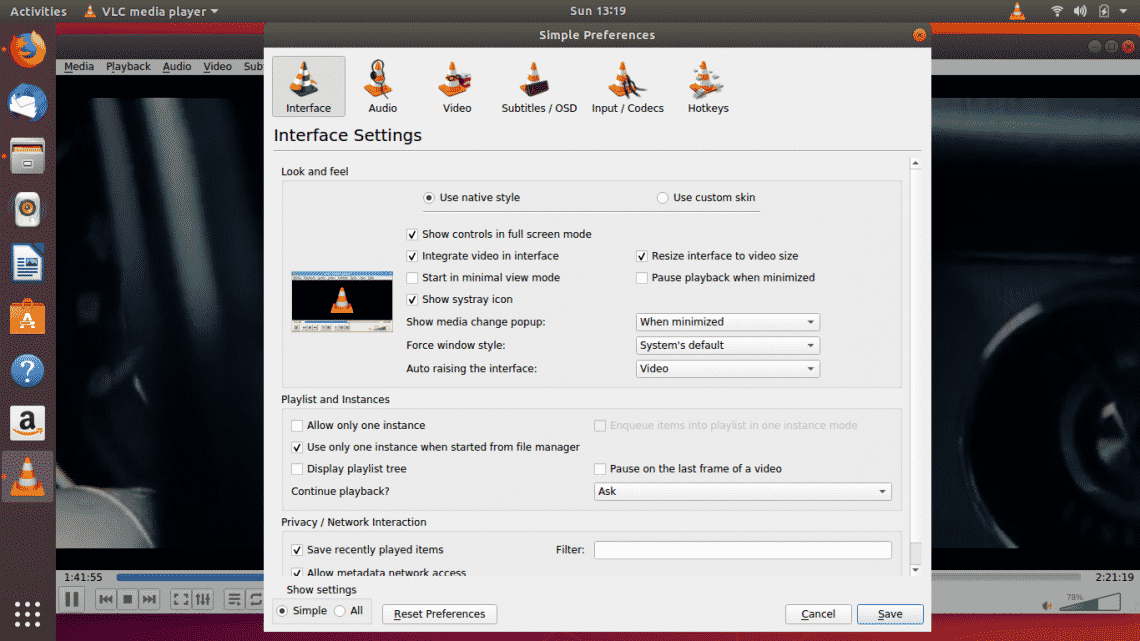Toggle playlist icon in VLC controls
This screenshot has width=1140, height=641.
(233, 600)
